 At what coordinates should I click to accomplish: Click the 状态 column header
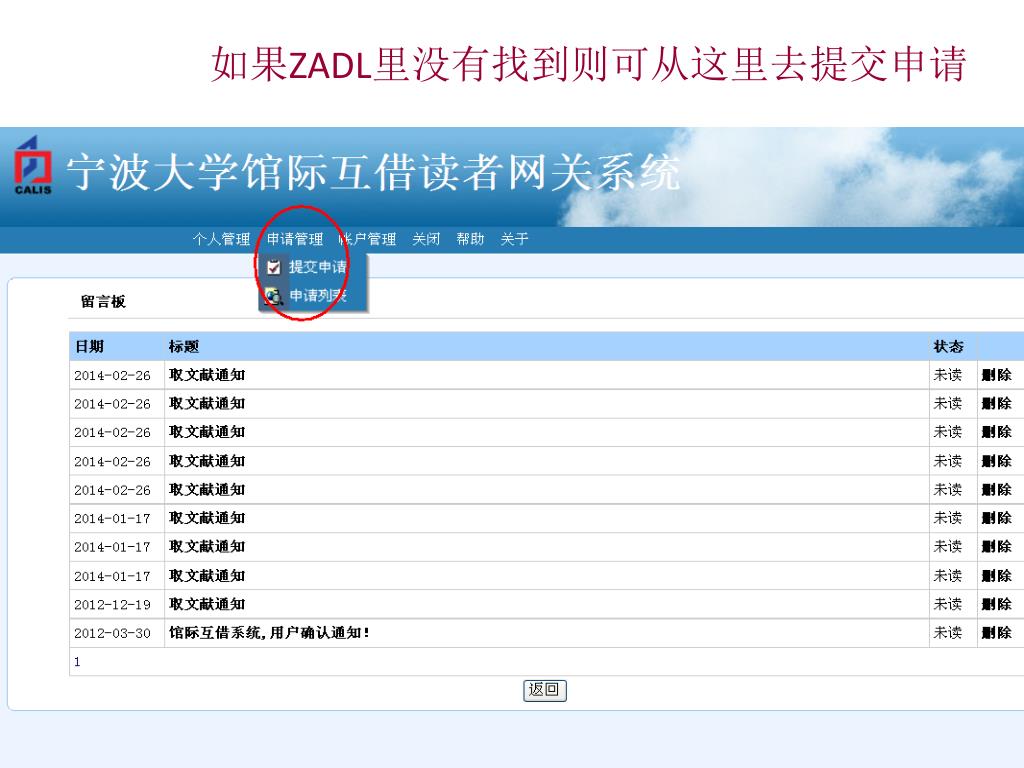pyautogui.click(x=948, y=346)
